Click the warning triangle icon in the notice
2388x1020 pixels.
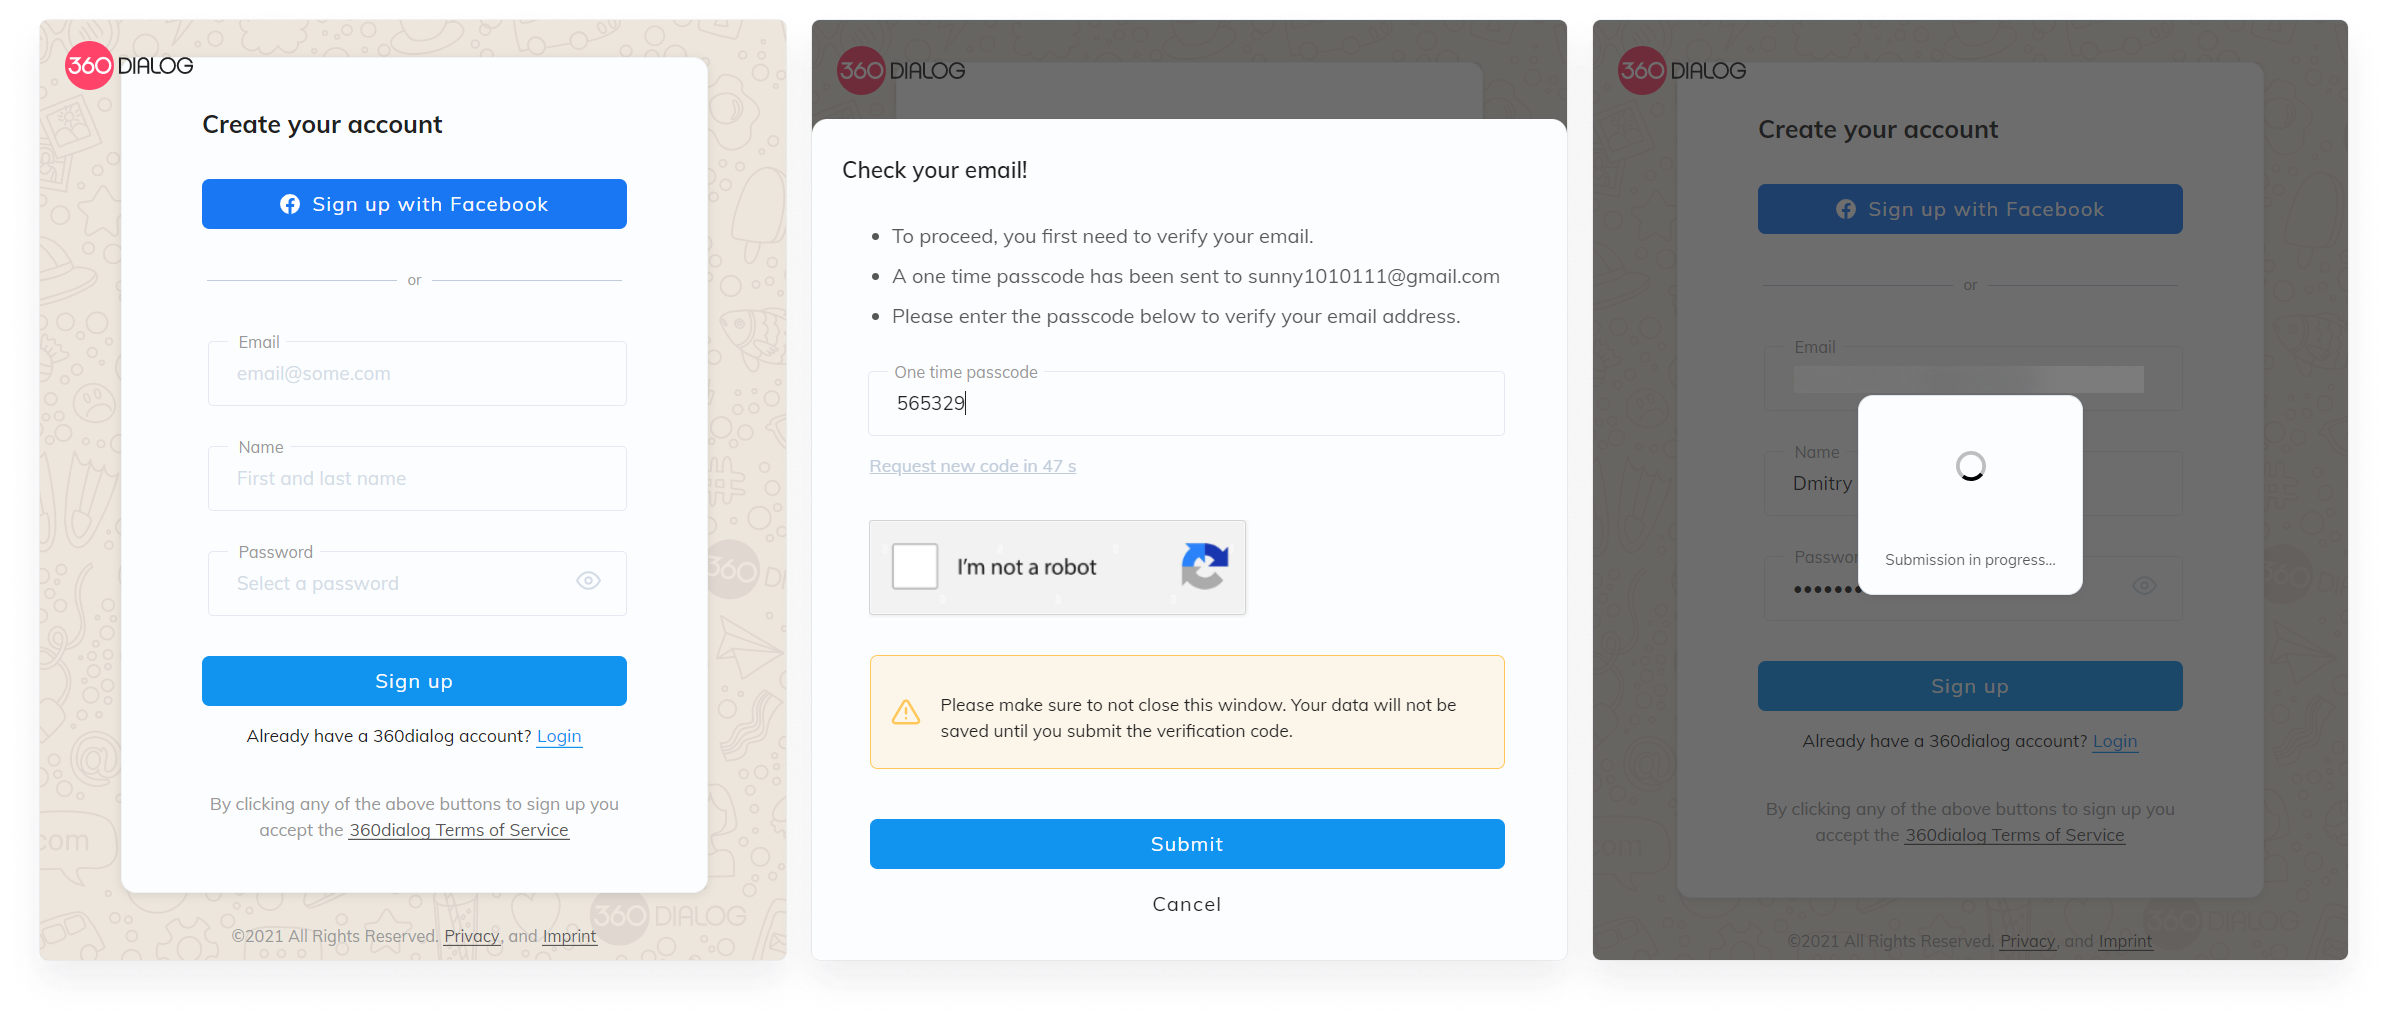pyautogui.click(x=906, y=712)
